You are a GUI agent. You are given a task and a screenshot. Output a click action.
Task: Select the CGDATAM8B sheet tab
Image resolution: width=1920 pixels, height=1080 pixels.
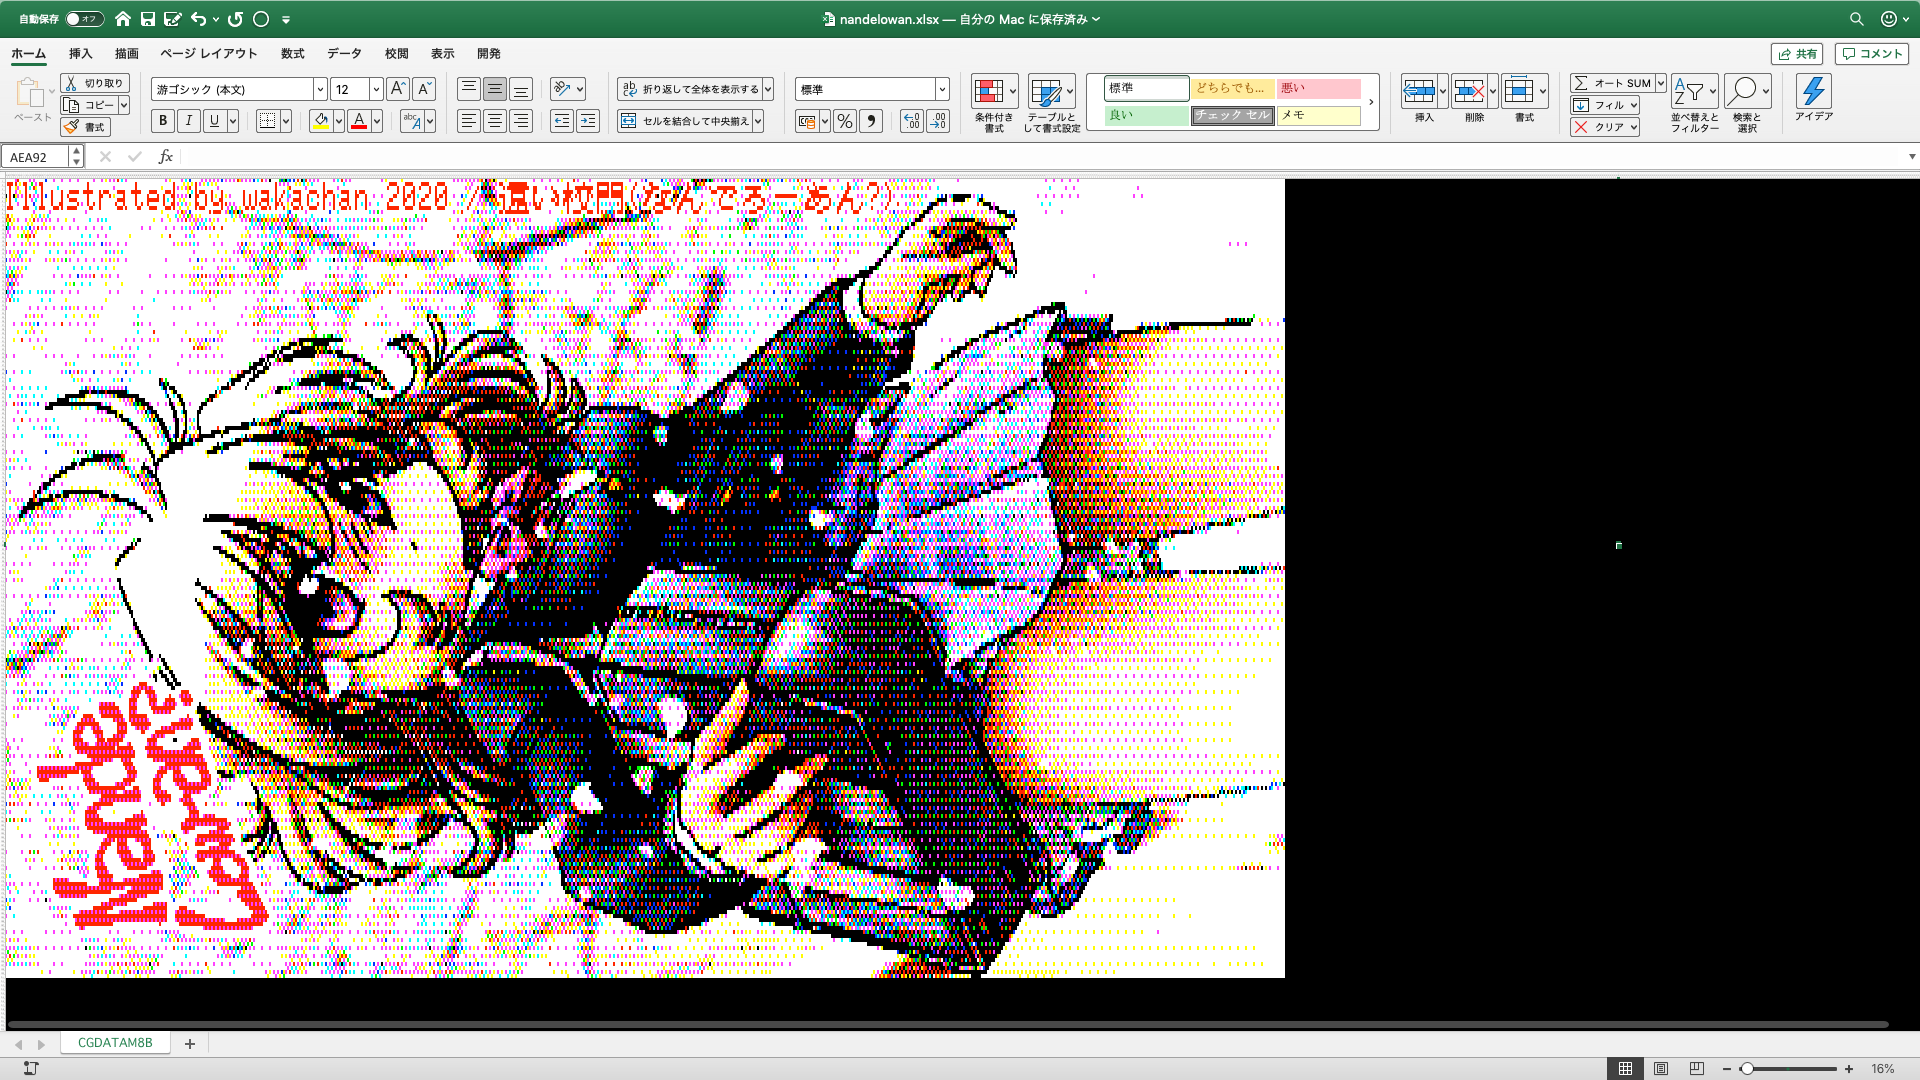[x=115, y=1043]
